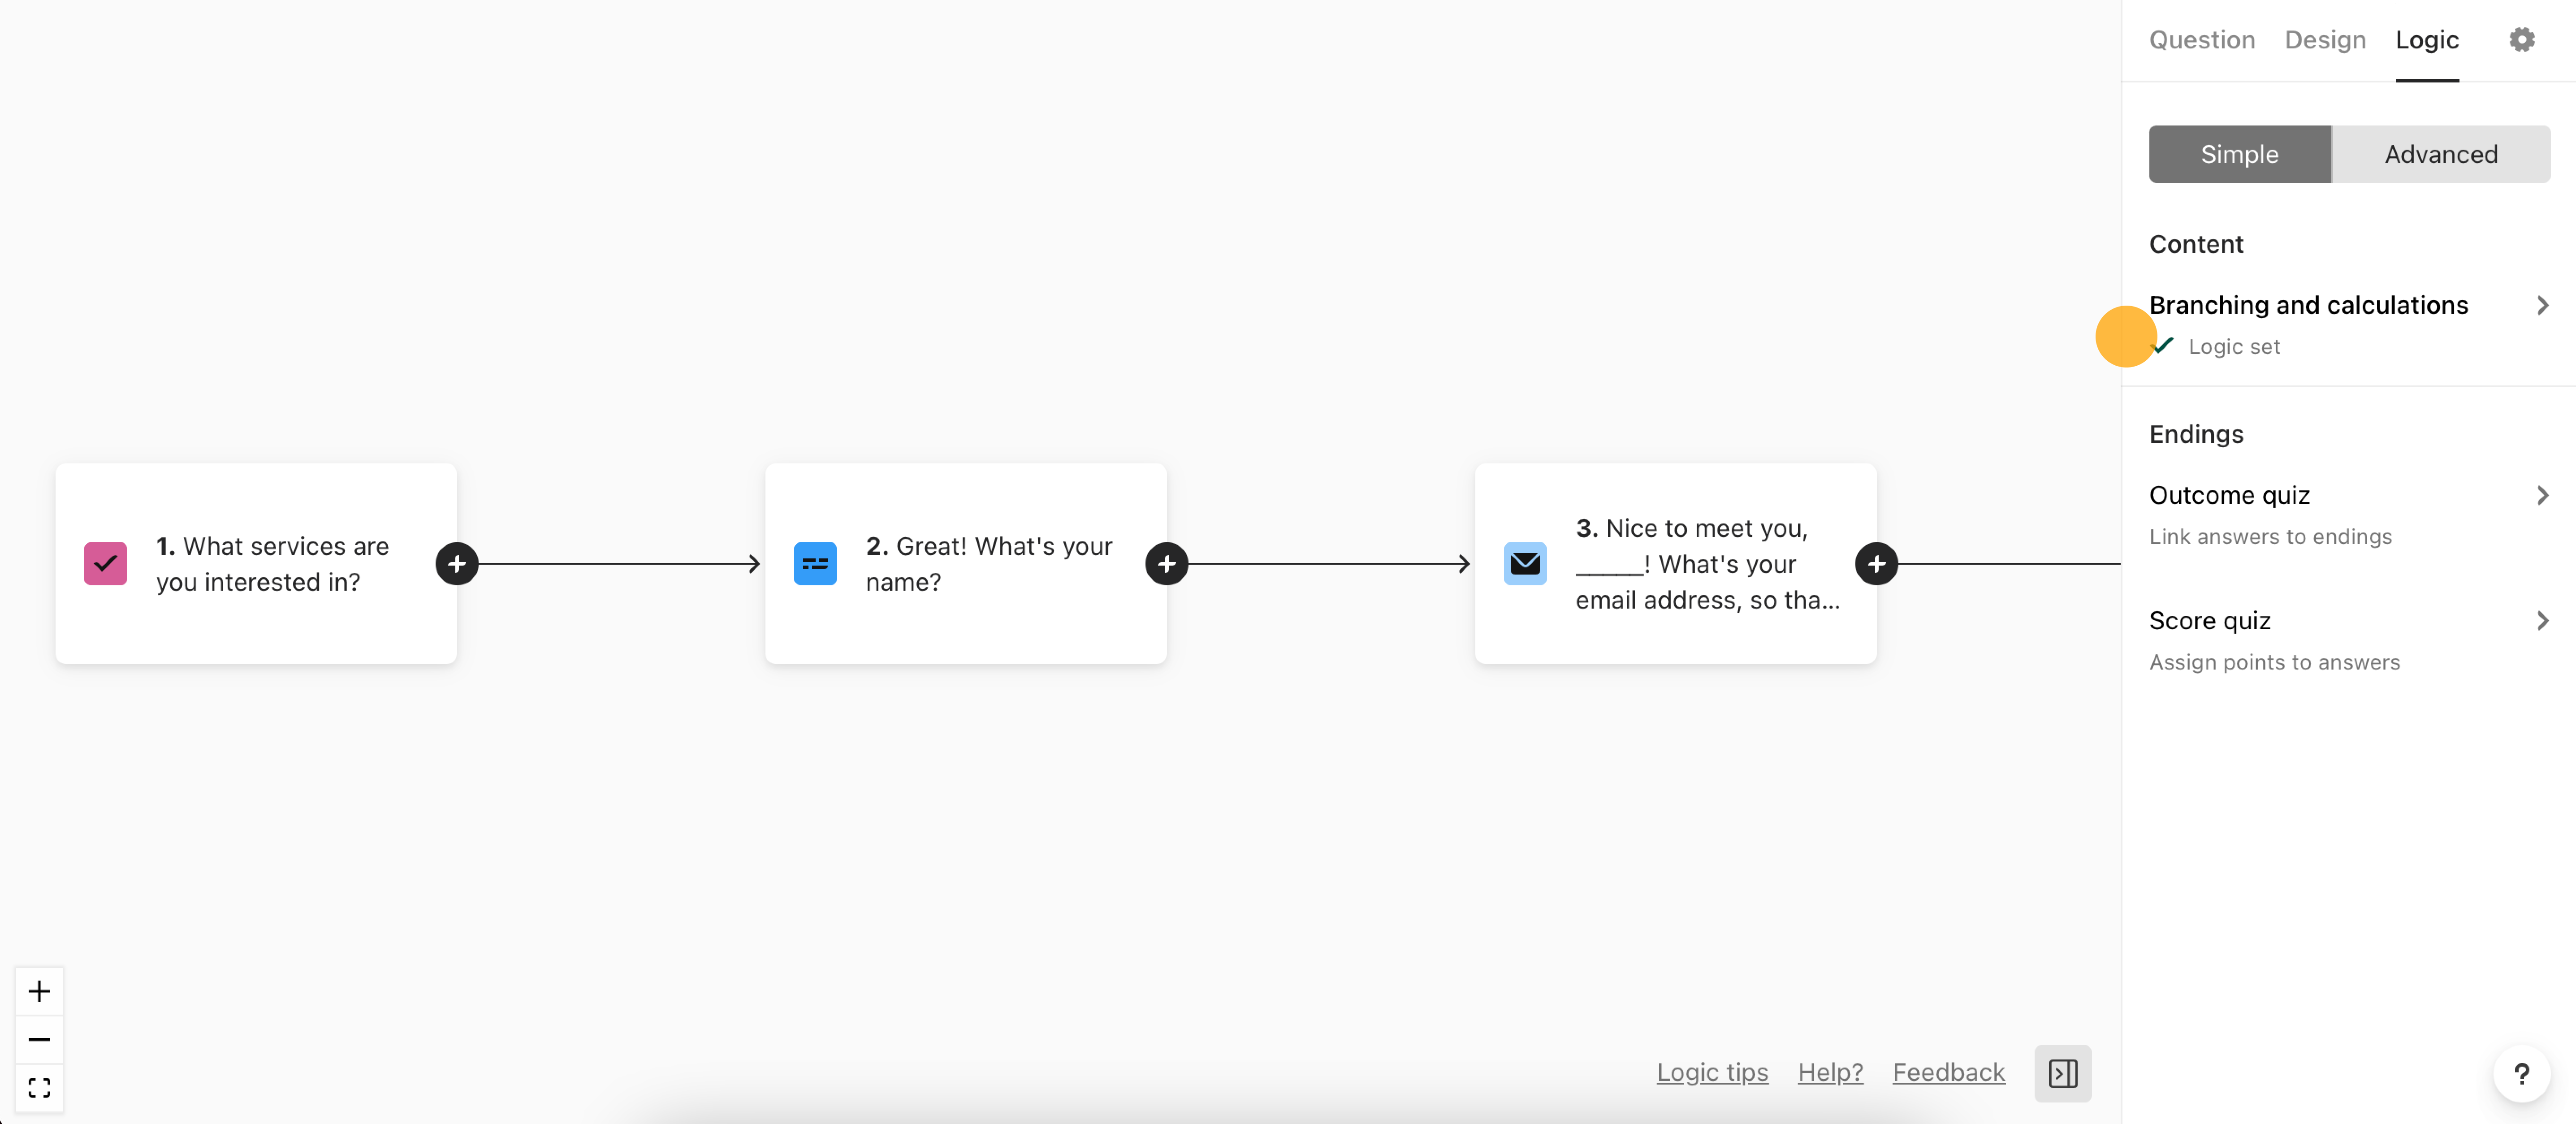Click the 'Logic set' status text
The image size is (2576, 1124).
2234,347
